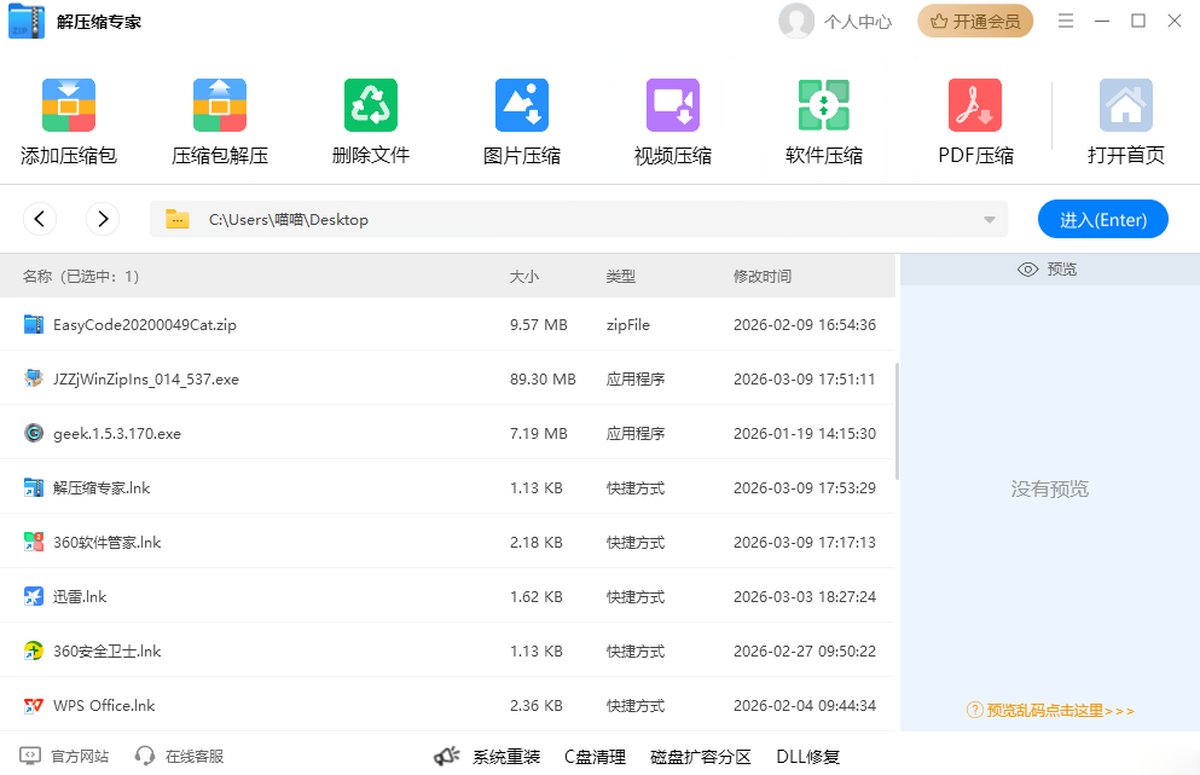Click the 开通会员 membership button

975,21
